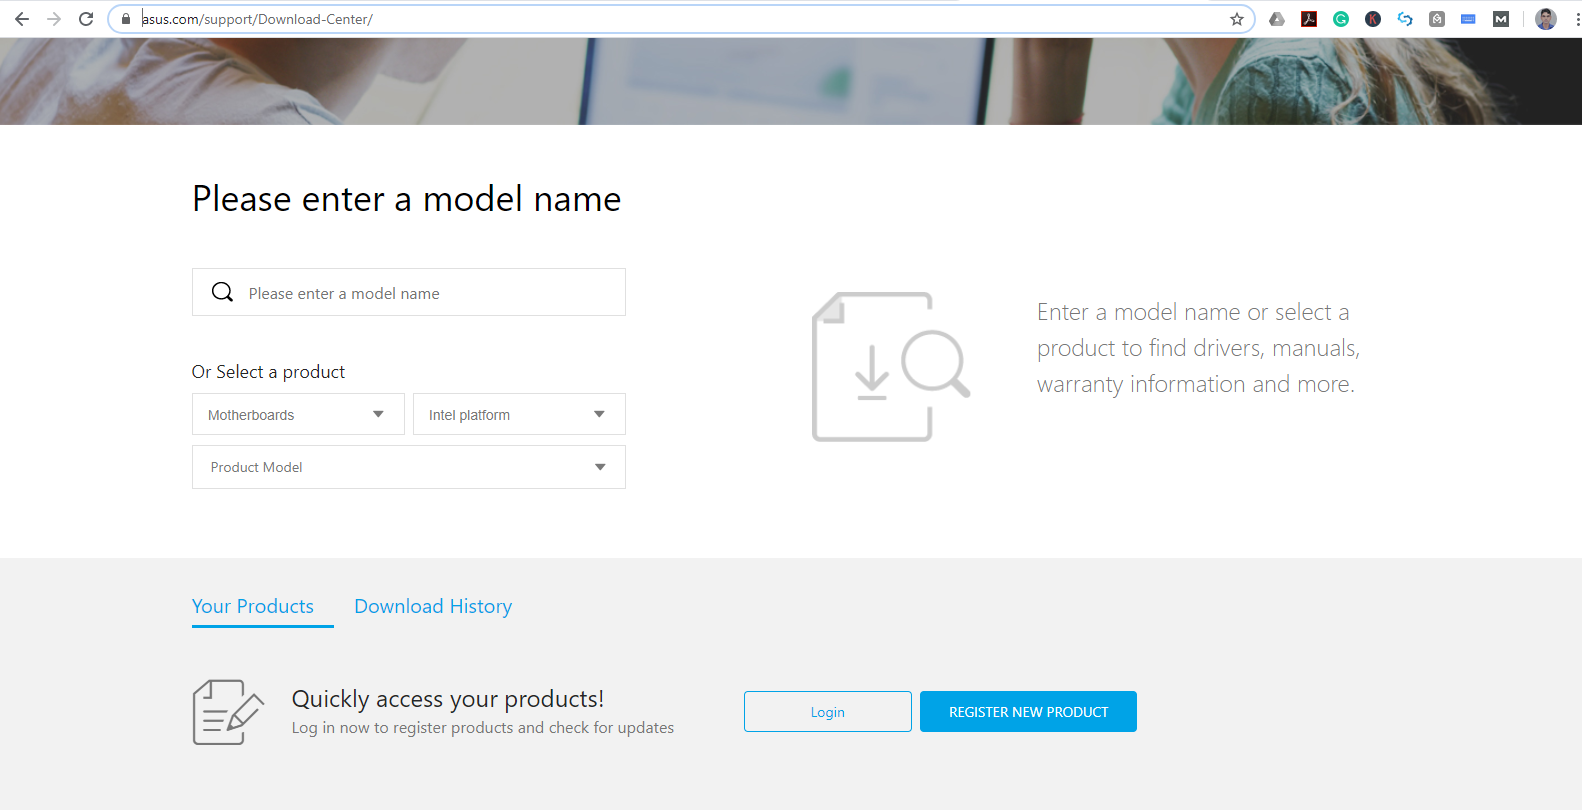Expand the Product Model dropdown

(409, 467)
